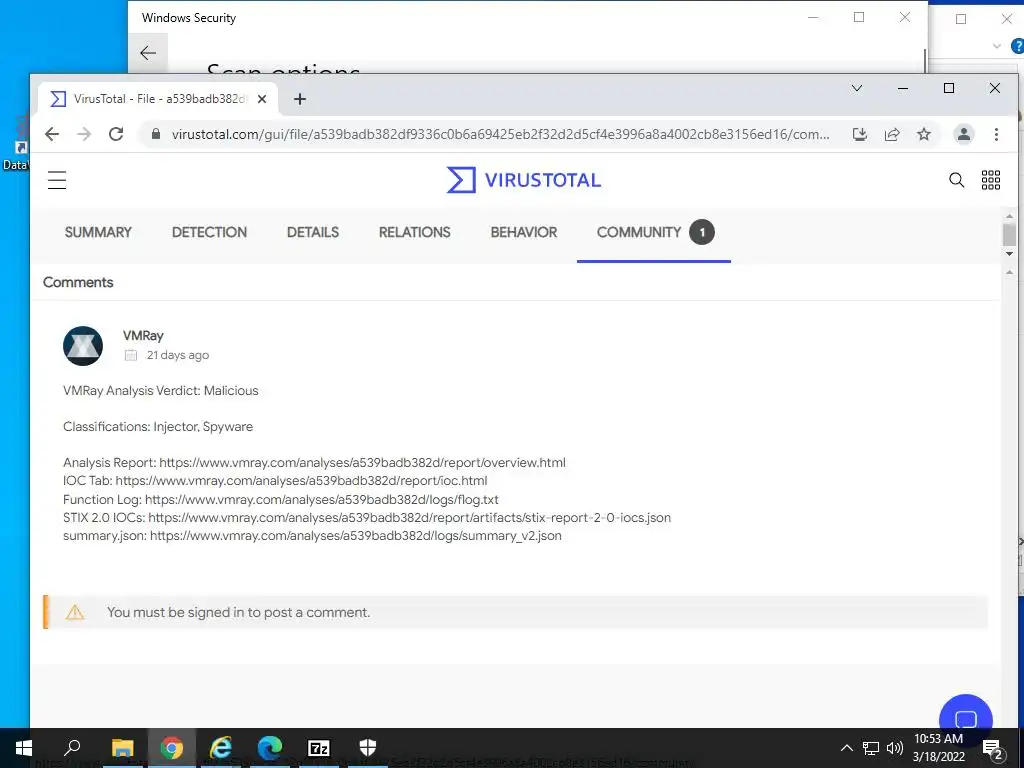Click VMRay user avatar
1024x768 pixels.
click(83, 346)
